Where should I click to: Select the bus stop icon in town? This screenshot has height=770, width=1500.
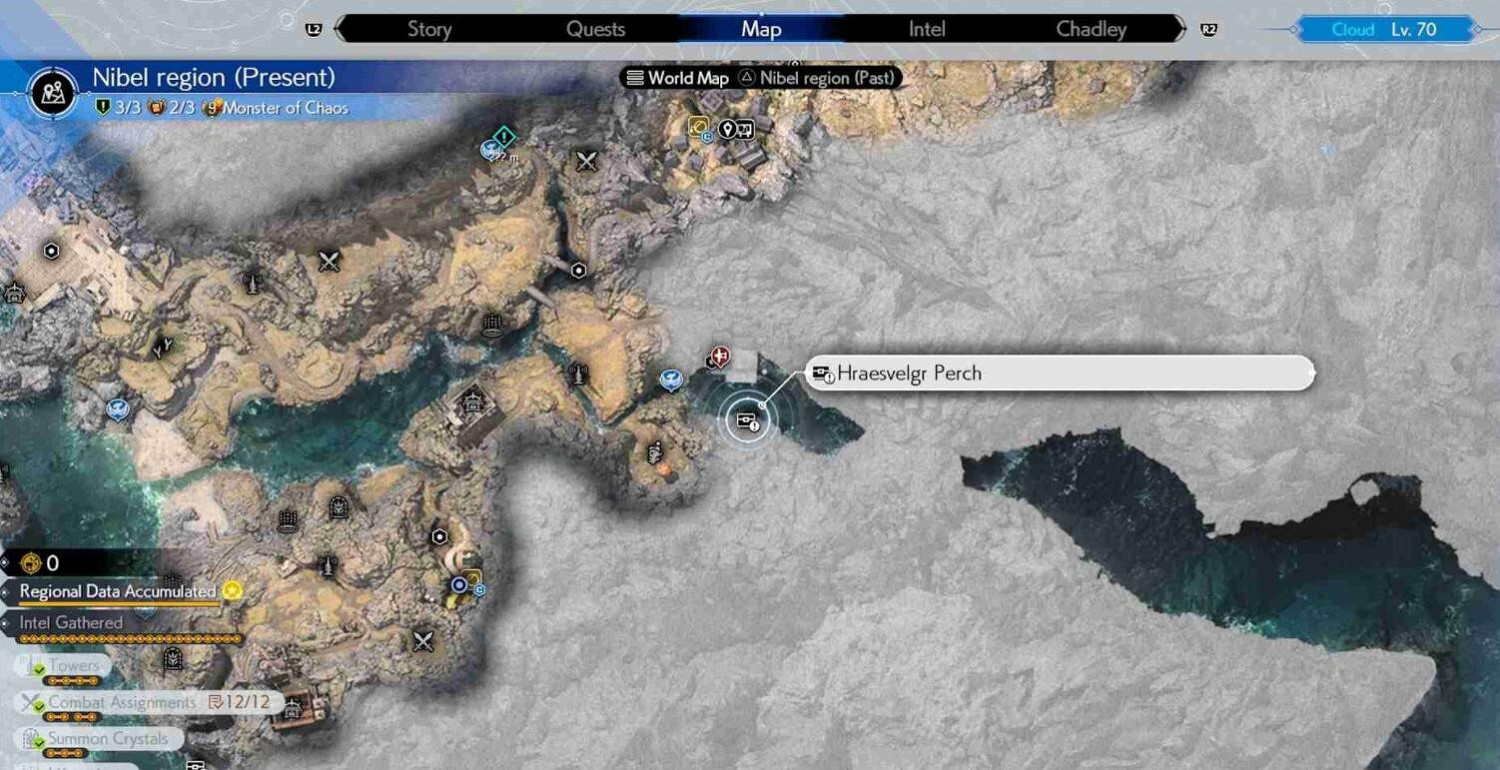(x=746, y=128)
